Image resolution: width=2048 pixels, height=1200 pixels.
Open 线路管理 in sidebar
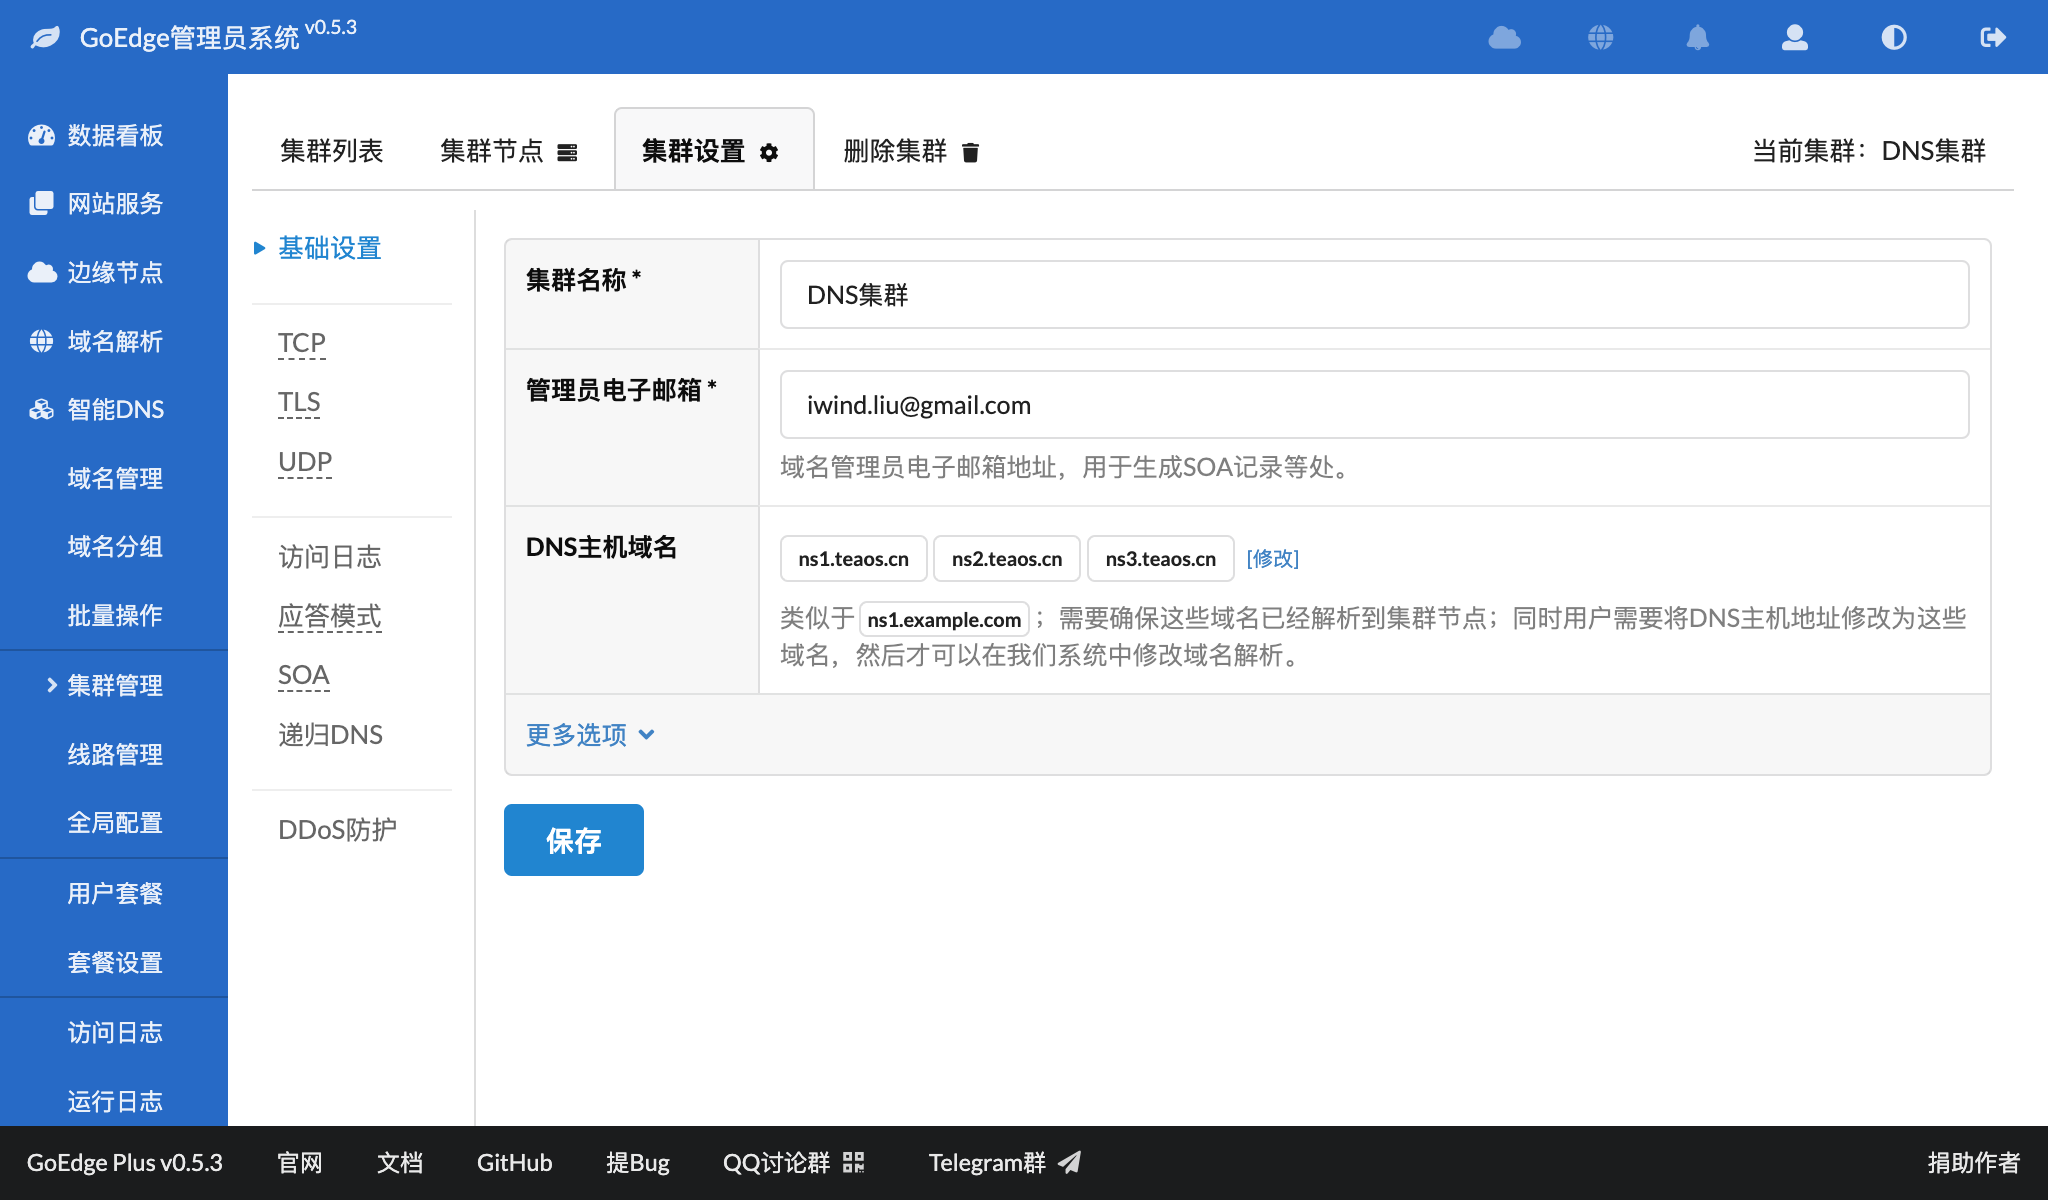coord(114,755)
